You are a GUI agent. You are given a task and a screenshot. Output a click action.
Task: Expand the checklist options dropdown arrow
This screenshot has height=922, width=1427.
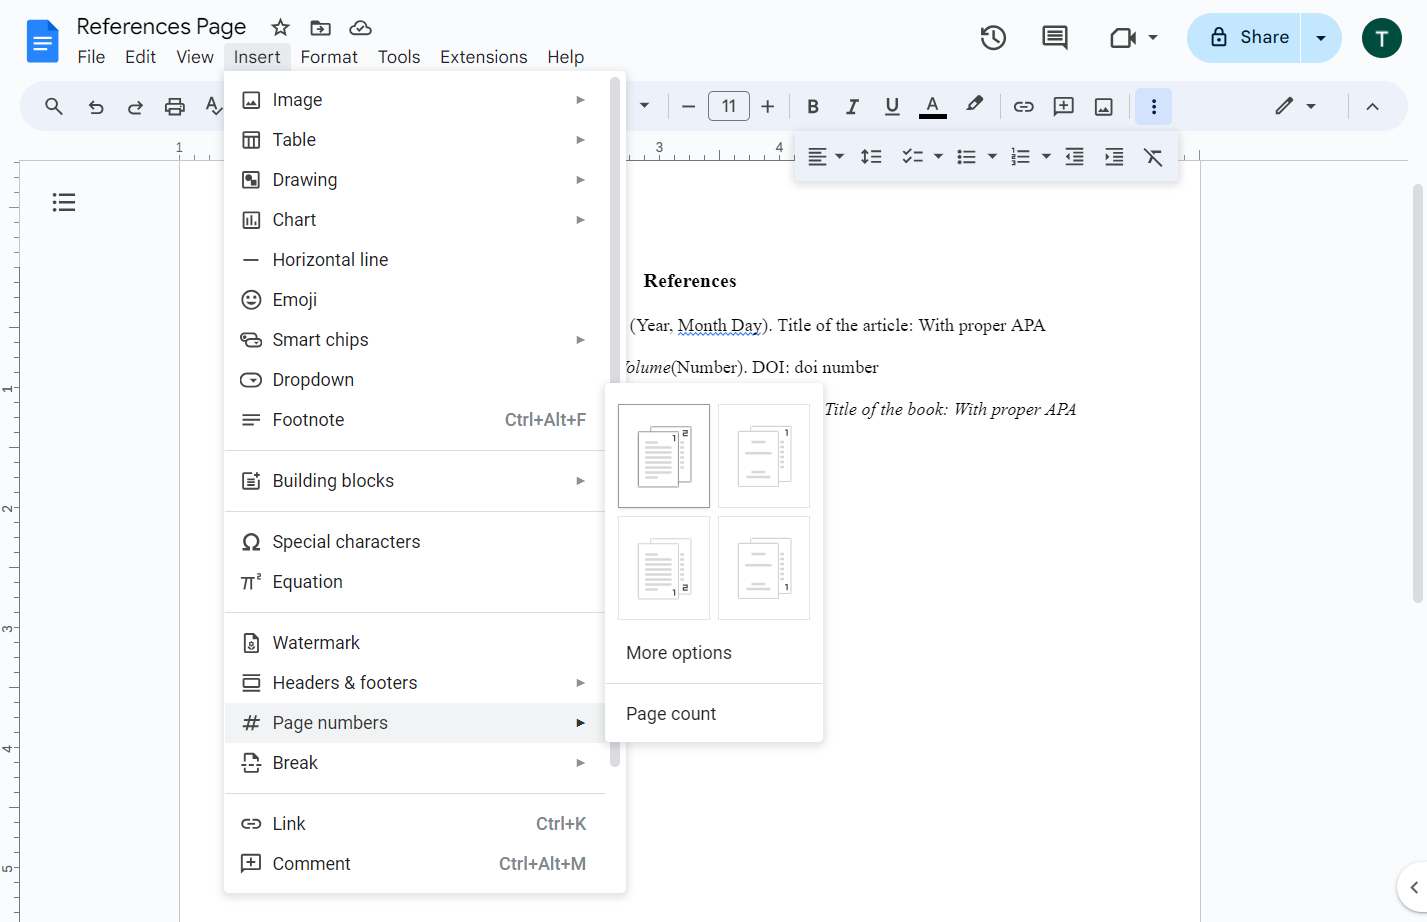click(x=938, y=157)
